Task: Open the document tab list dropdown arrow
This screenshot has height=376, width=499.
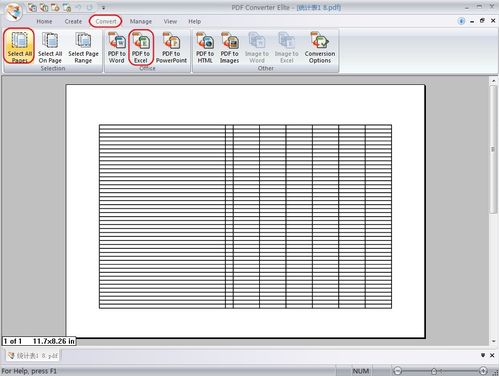Action: click(x=483, y=355)
